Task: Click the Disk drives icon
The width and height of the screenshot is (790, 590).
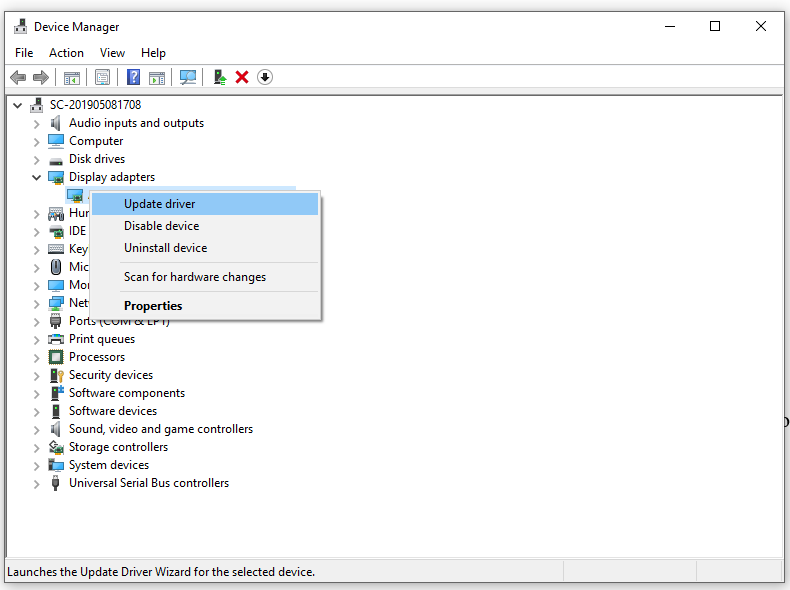Action: (x=56, y=161)
